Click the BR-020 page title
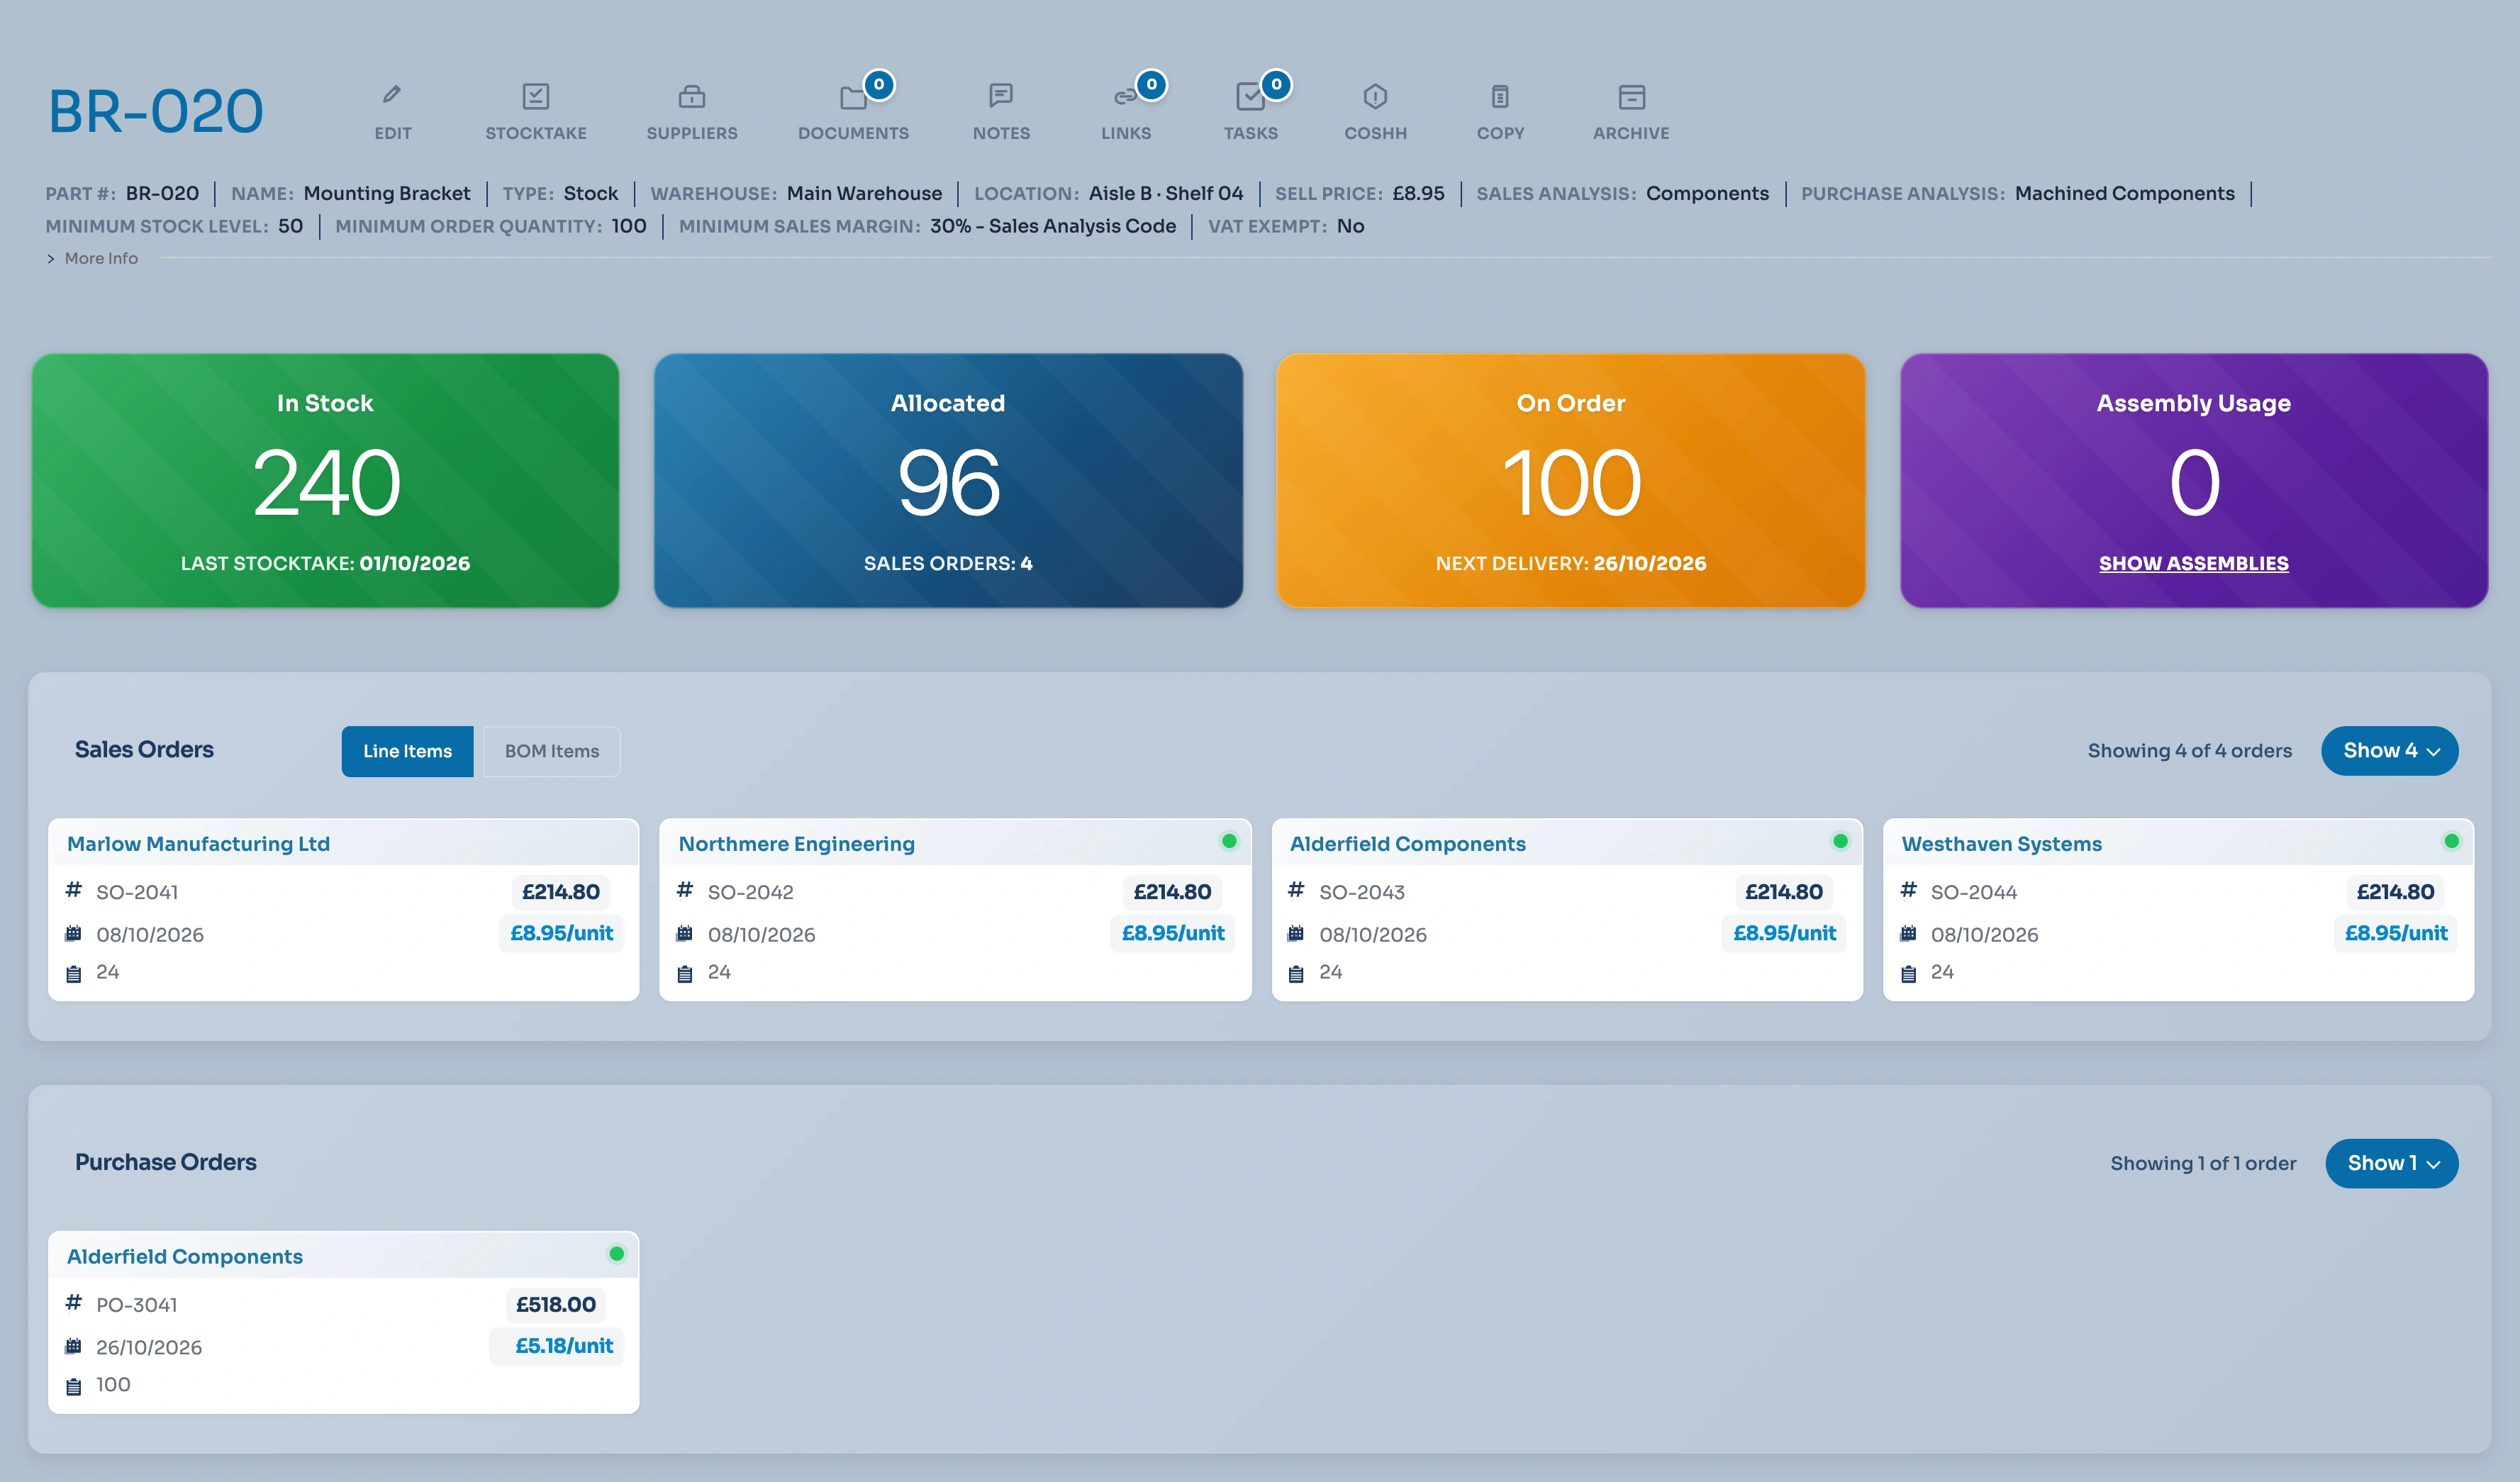Viewport: 2520px width, 1482px height. pos(156,111)
